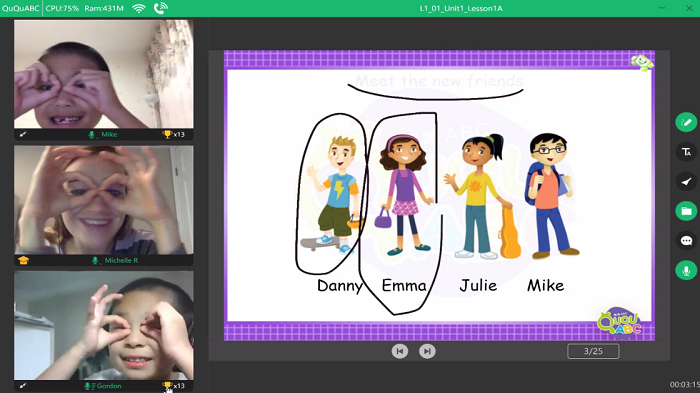Screen dimensions: 700x393
Task: Open the chat bubble icon
Action: 686,241
